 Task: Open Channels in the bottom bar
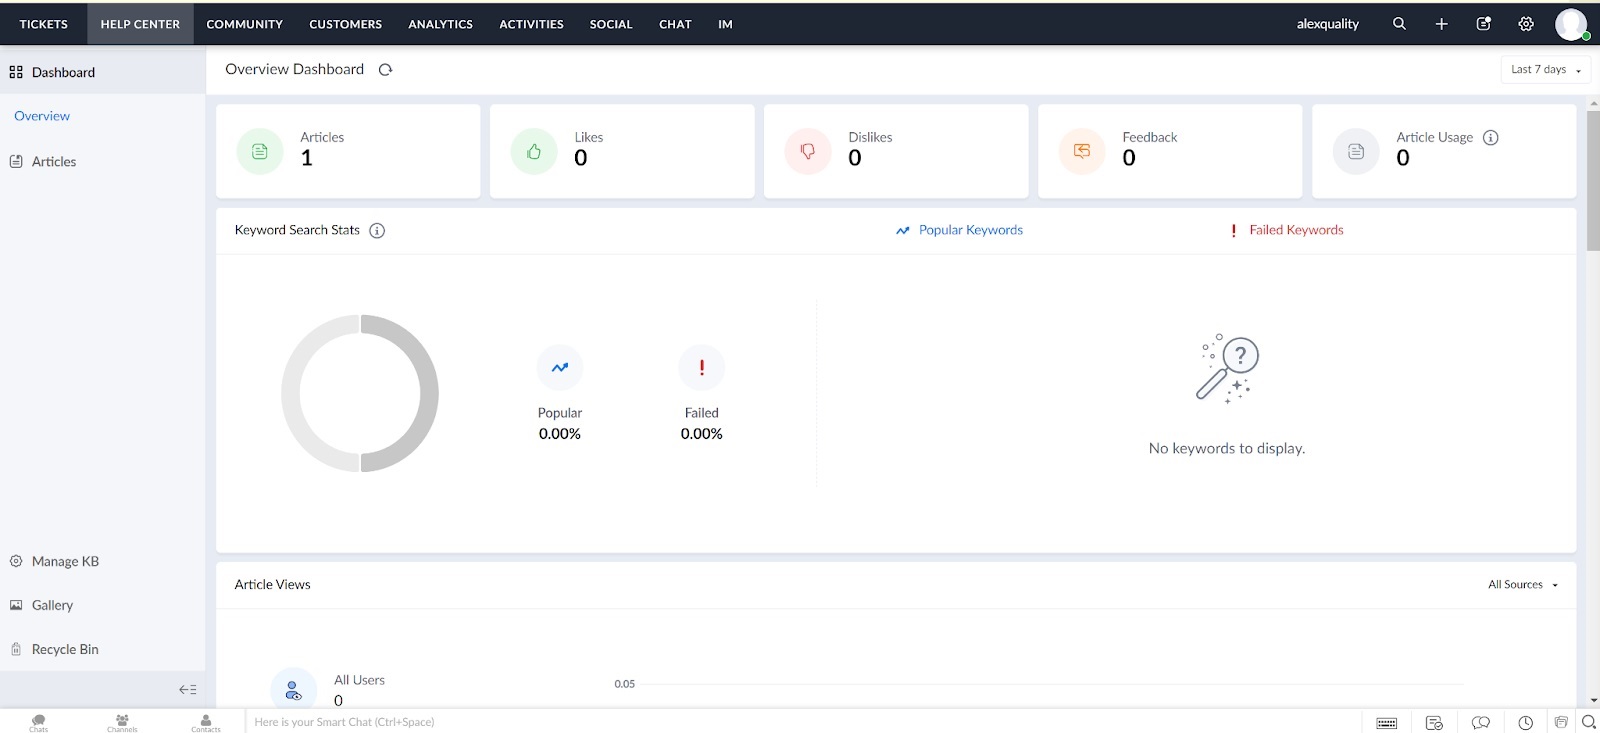122,722
